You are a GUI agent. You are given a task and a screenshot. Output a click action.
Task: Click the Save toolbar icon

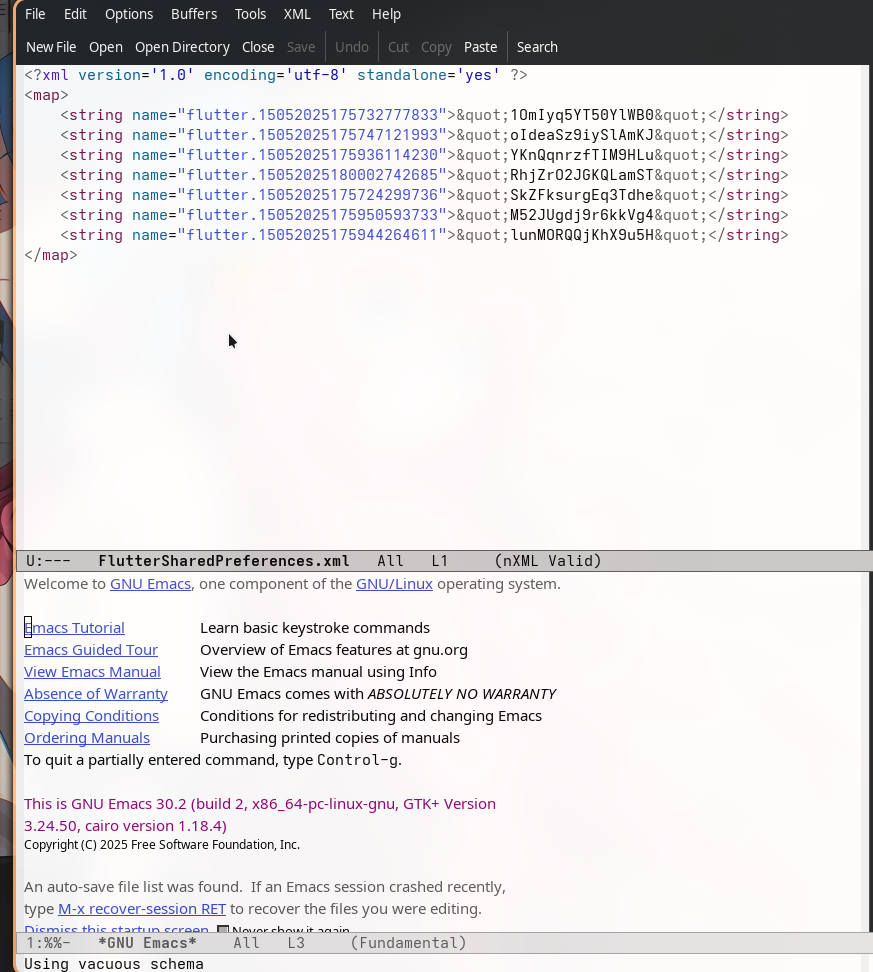pyautogui.click(x=300, y=47)
